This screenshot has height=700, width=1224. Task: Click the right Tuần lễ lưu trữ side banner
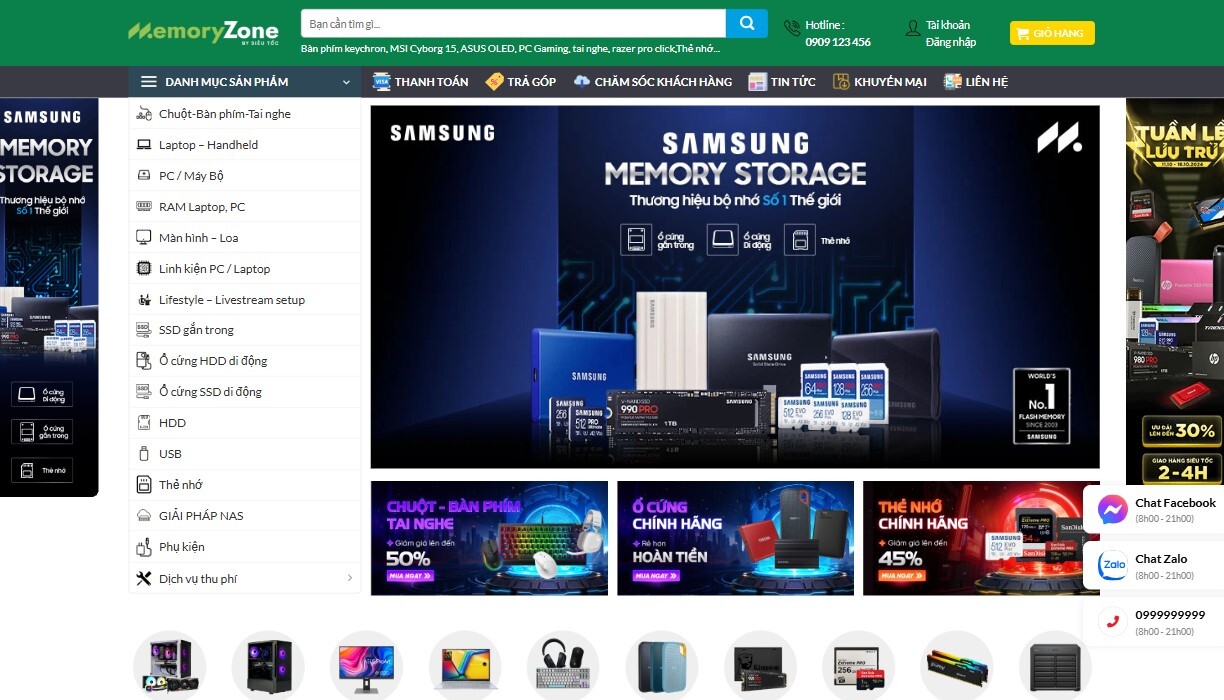click(x=1175, y=291)
